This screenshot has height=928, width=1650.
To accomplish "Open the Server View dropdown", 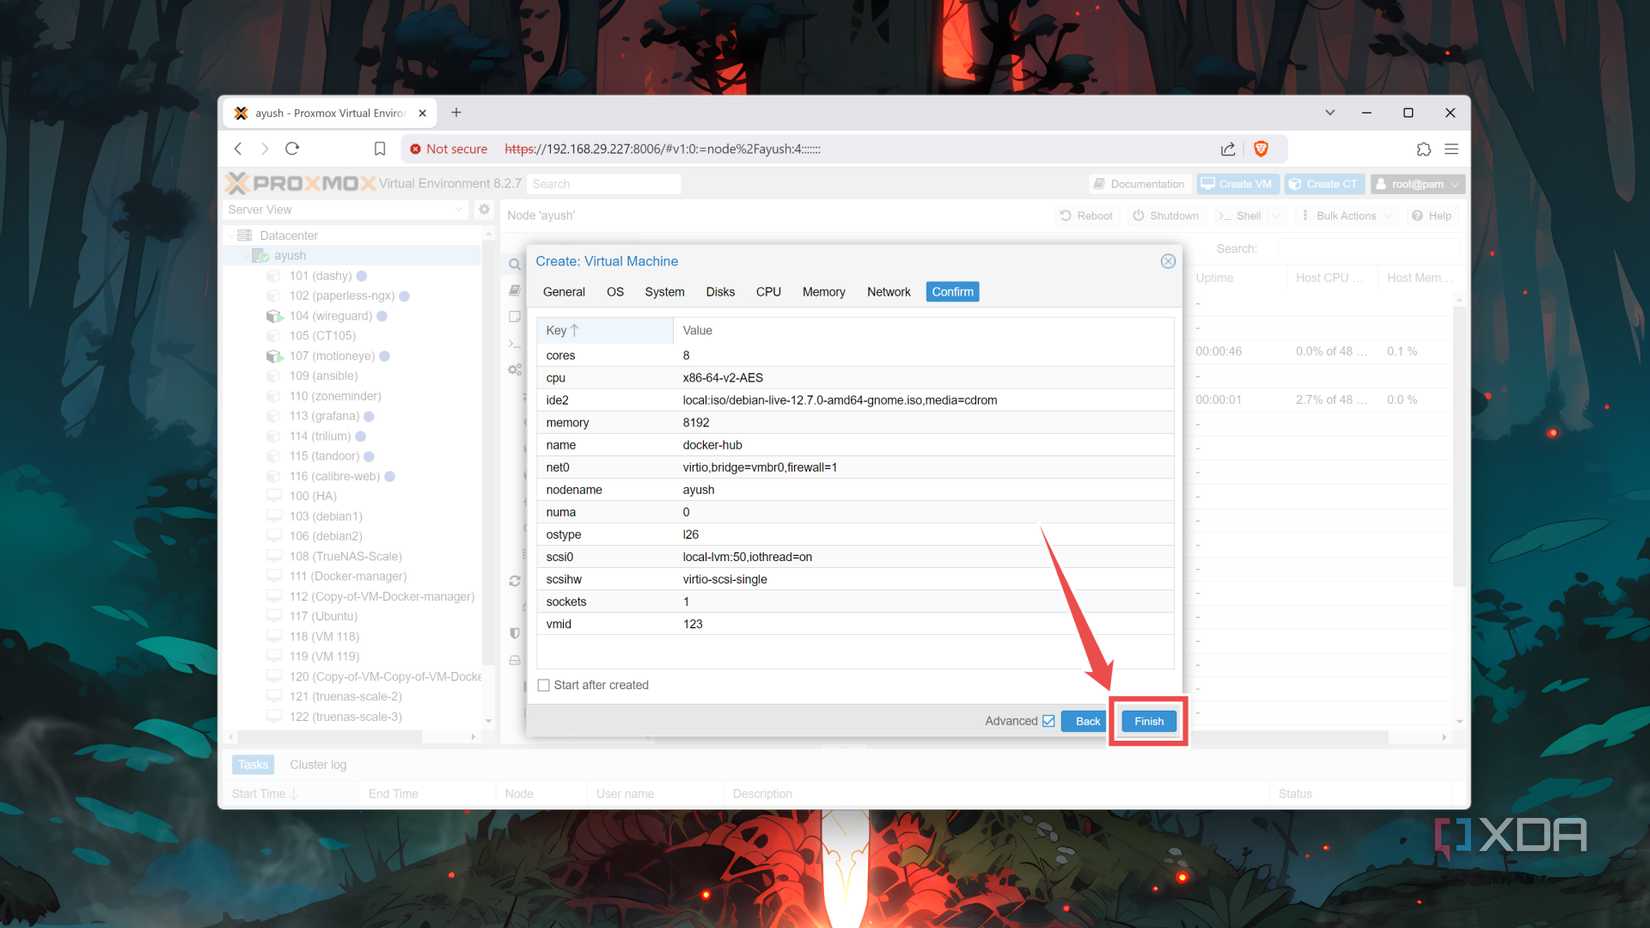I will point(459,210).
